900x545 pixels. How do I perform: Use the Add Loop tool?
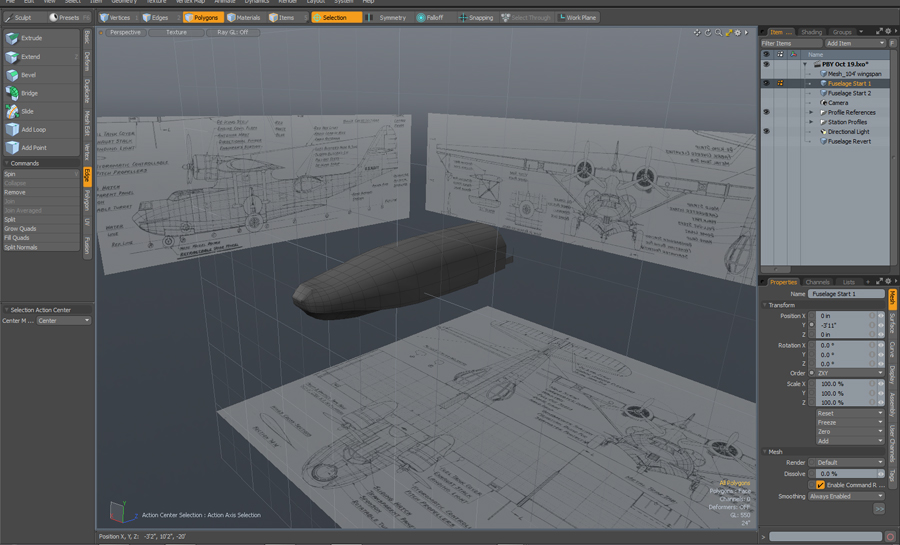coord(41,130)
